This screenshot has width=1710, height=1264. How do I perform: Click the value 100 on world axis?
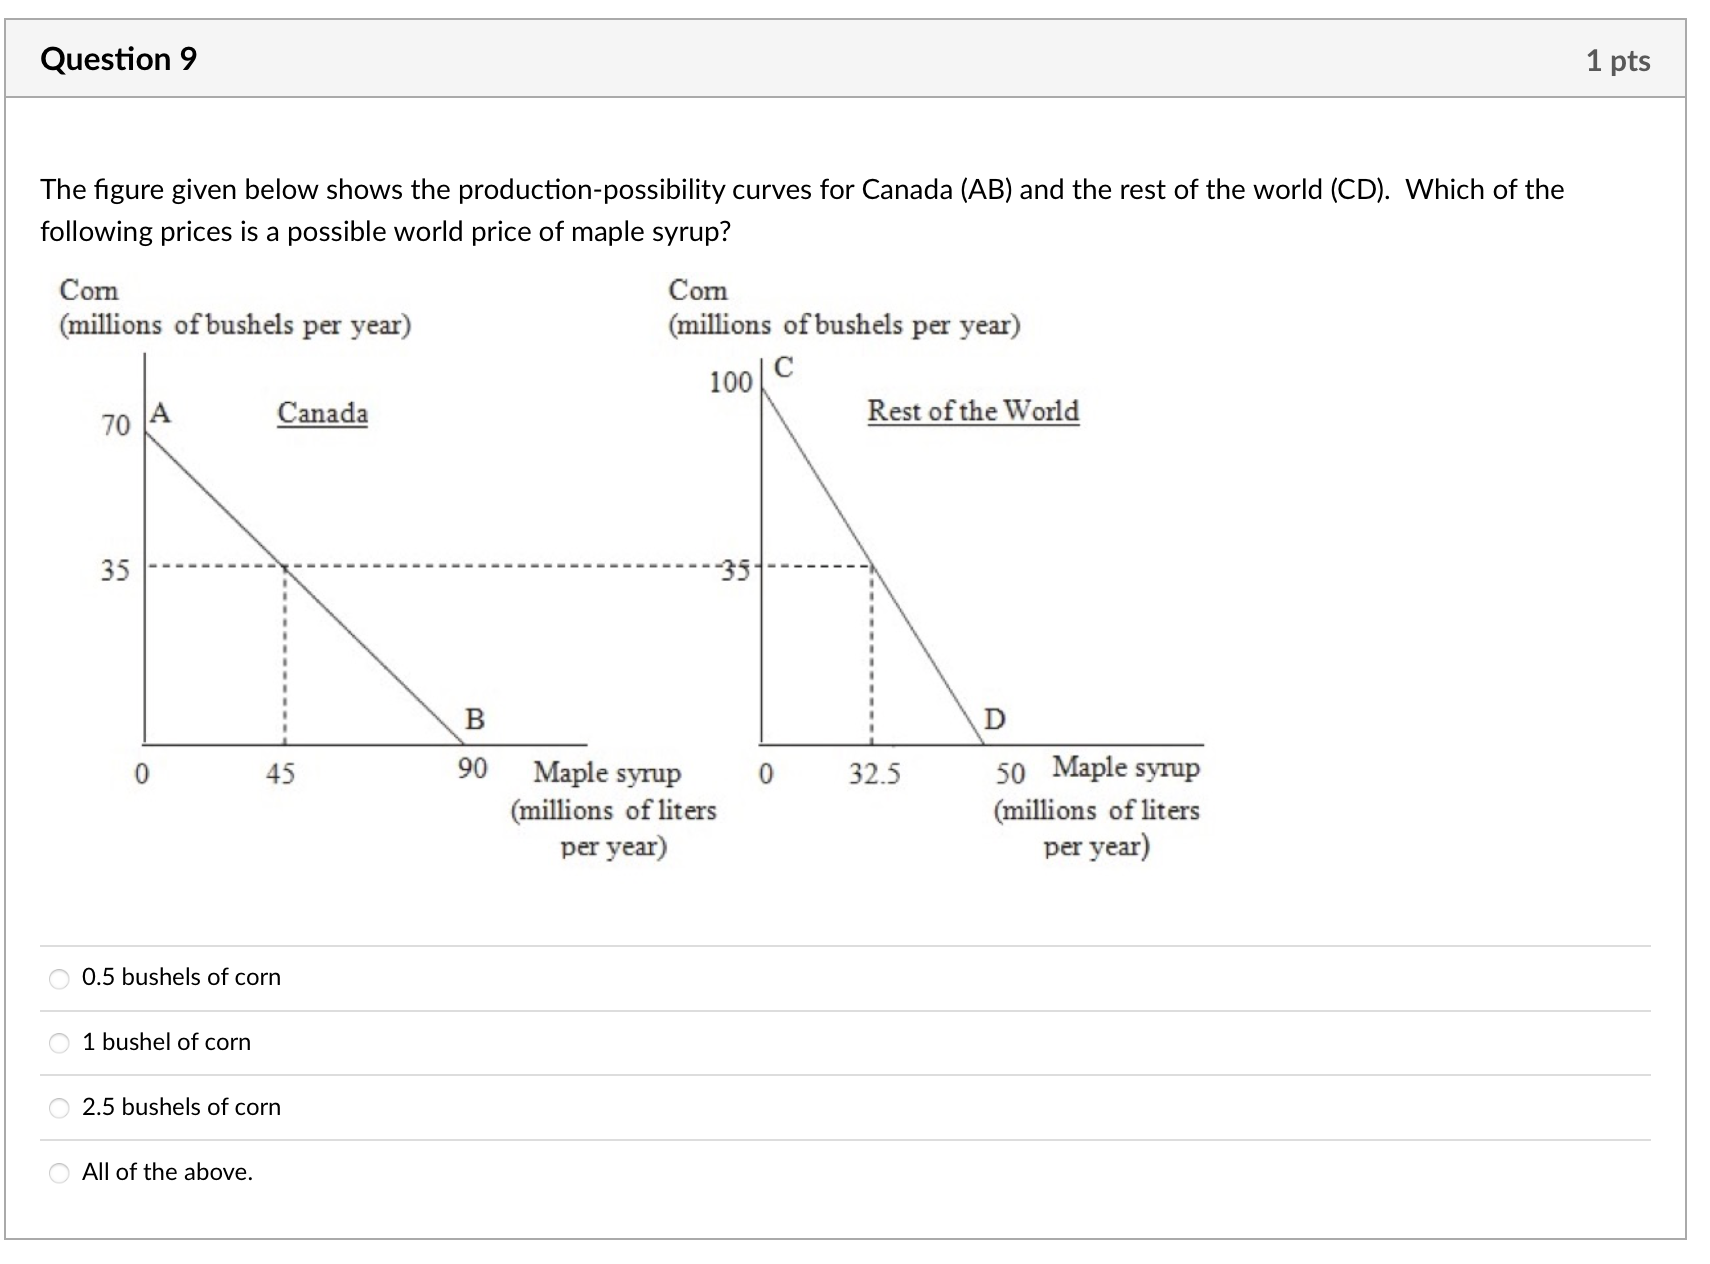pyautogui.click(x=730, y=381)
